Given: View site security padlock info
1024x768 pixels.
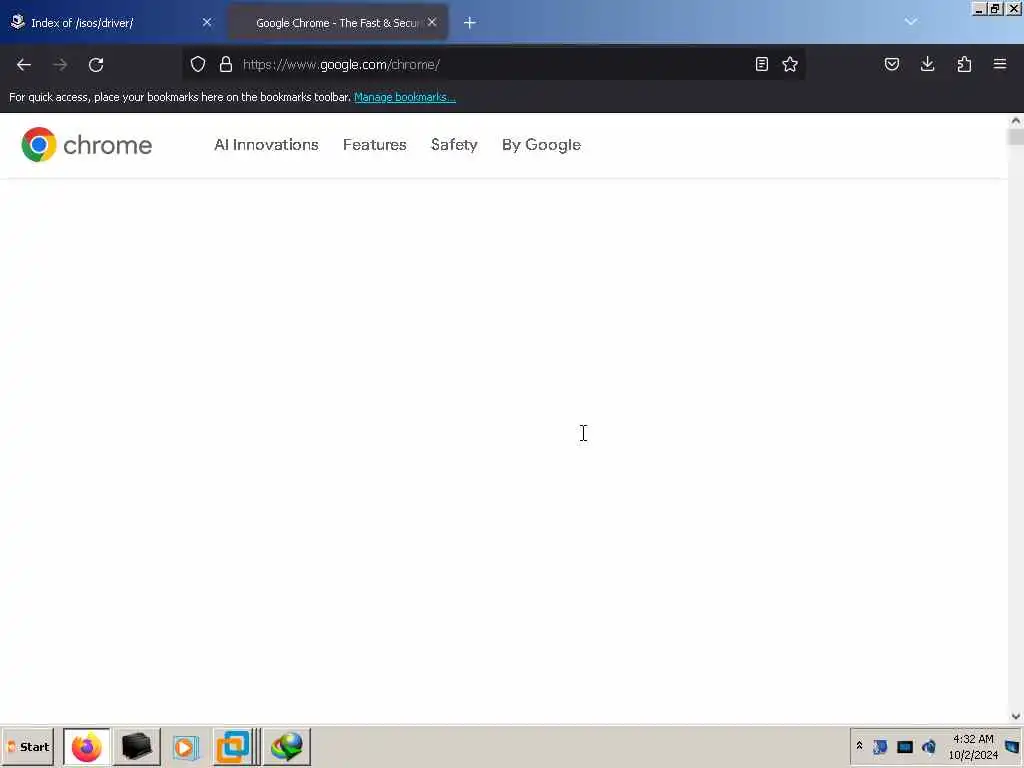Looking at the screenshot, I should (x=226, y=64).
